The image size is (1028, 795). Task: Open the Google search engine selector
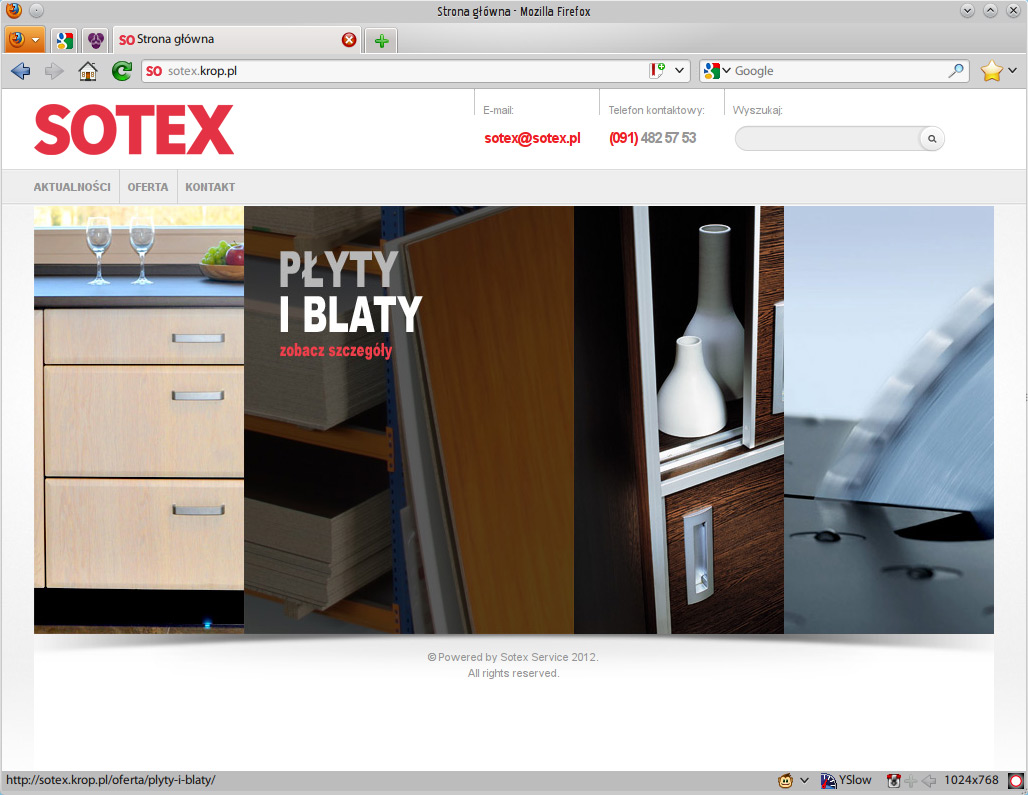tap(717, 71)
